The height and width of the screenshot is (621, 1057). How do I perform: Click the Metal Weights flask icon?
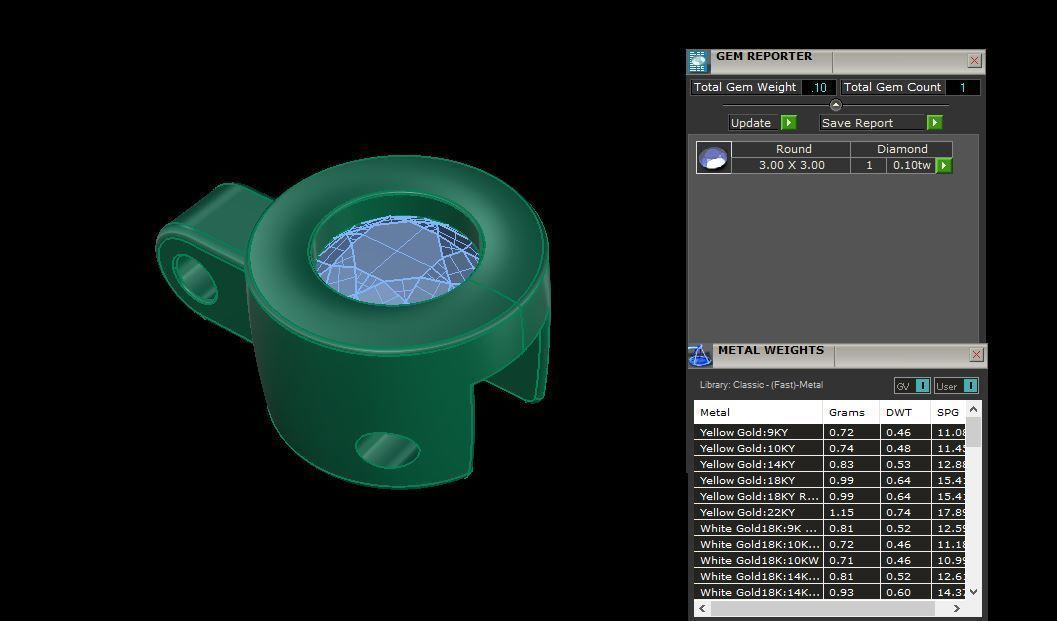pos(700,355)
